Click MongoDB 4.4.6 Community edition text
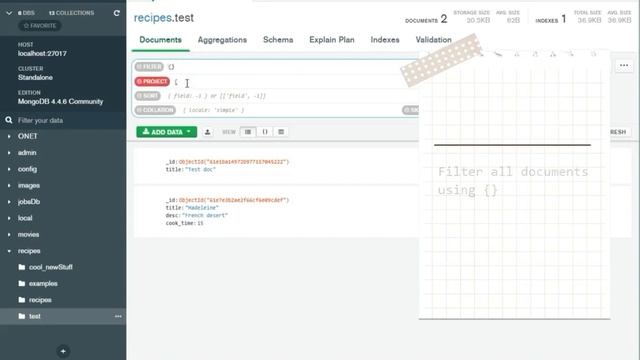This screenshot has width=640, height=360. (x=60, y=102)
